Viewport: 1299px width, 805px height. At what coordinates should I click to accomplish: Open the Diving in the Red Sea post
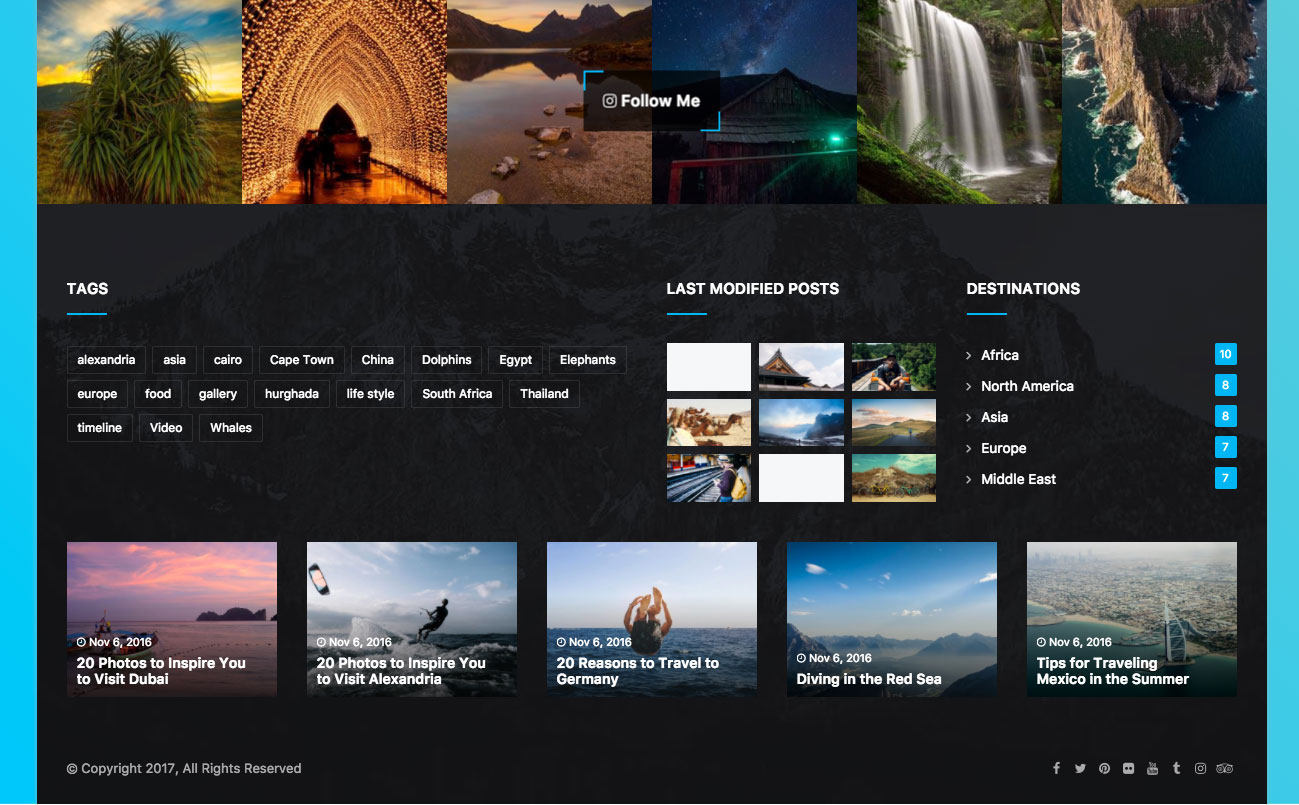pyautogui.click(x=869, y=679)
